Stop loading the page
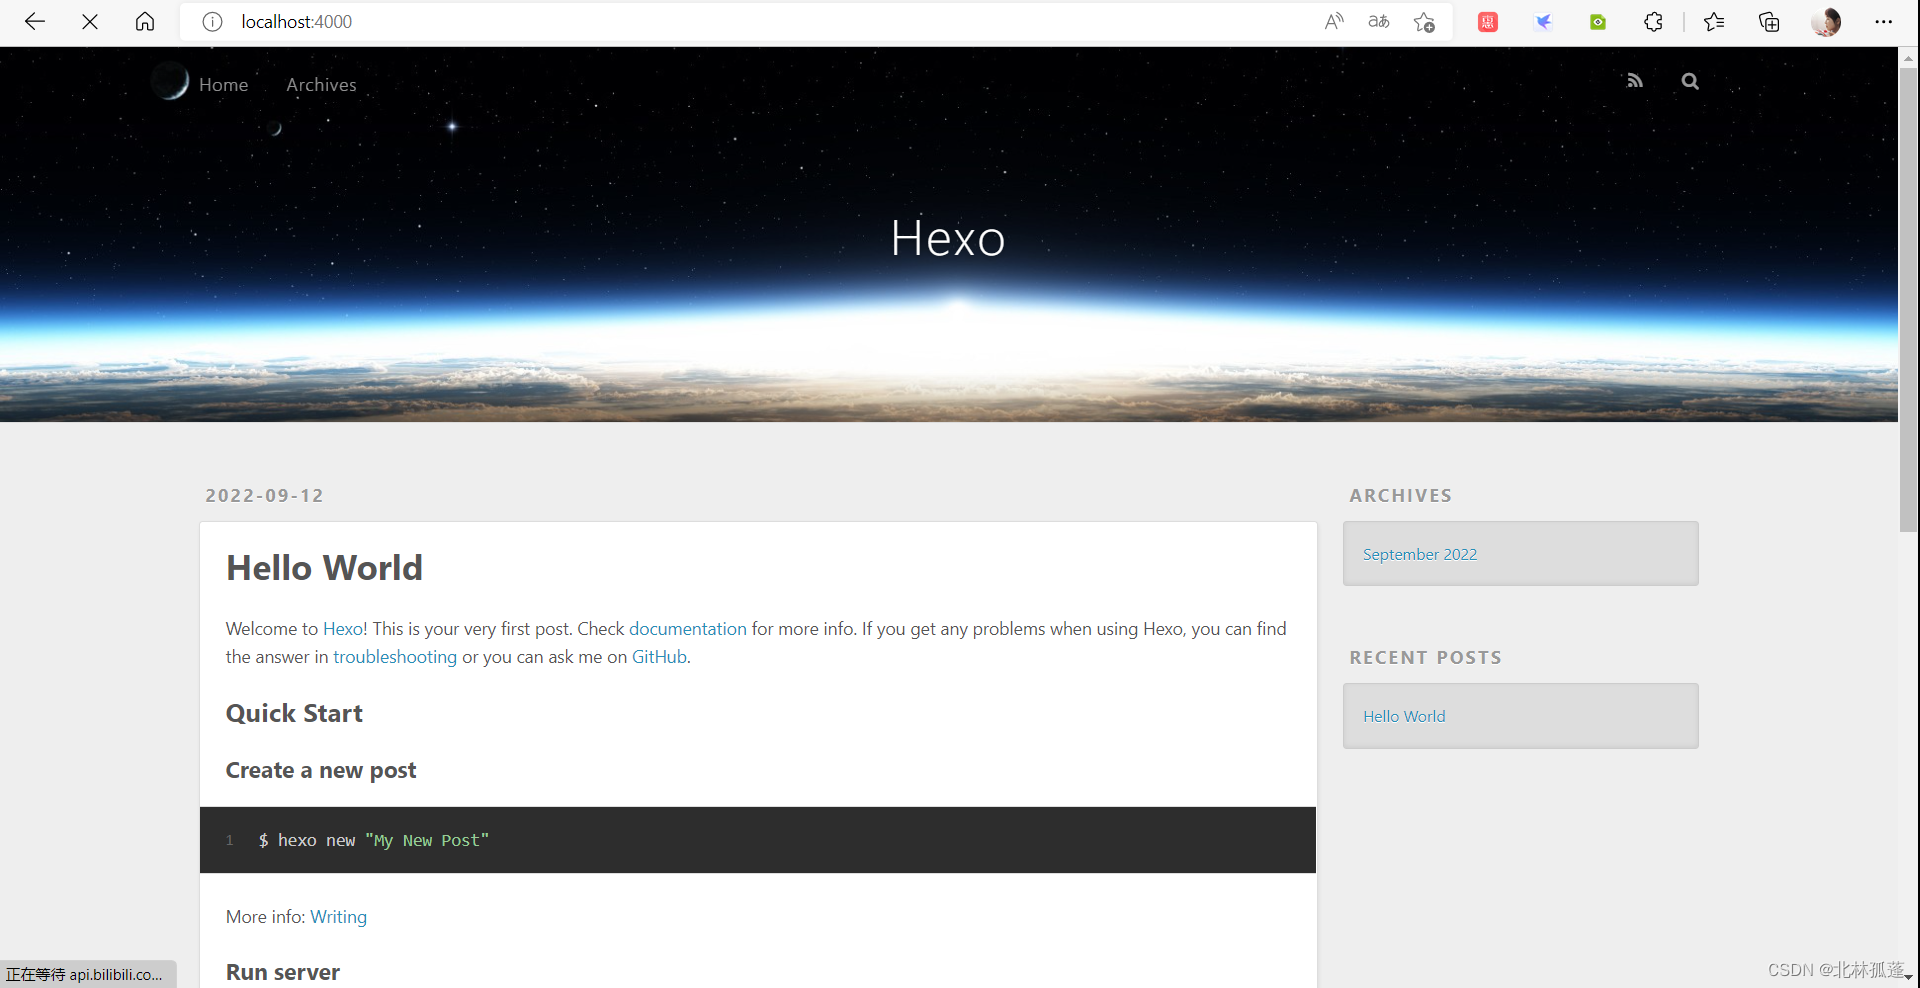Image resolution: width=1920 pixels, height=988 pixels. pos(90,22)
